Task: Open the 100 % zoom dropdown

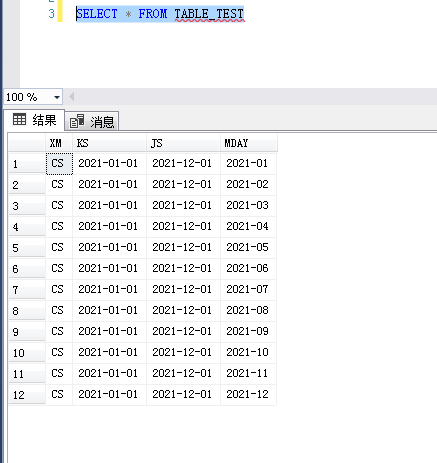Action: pyautogui.click(x=57, y=97)
